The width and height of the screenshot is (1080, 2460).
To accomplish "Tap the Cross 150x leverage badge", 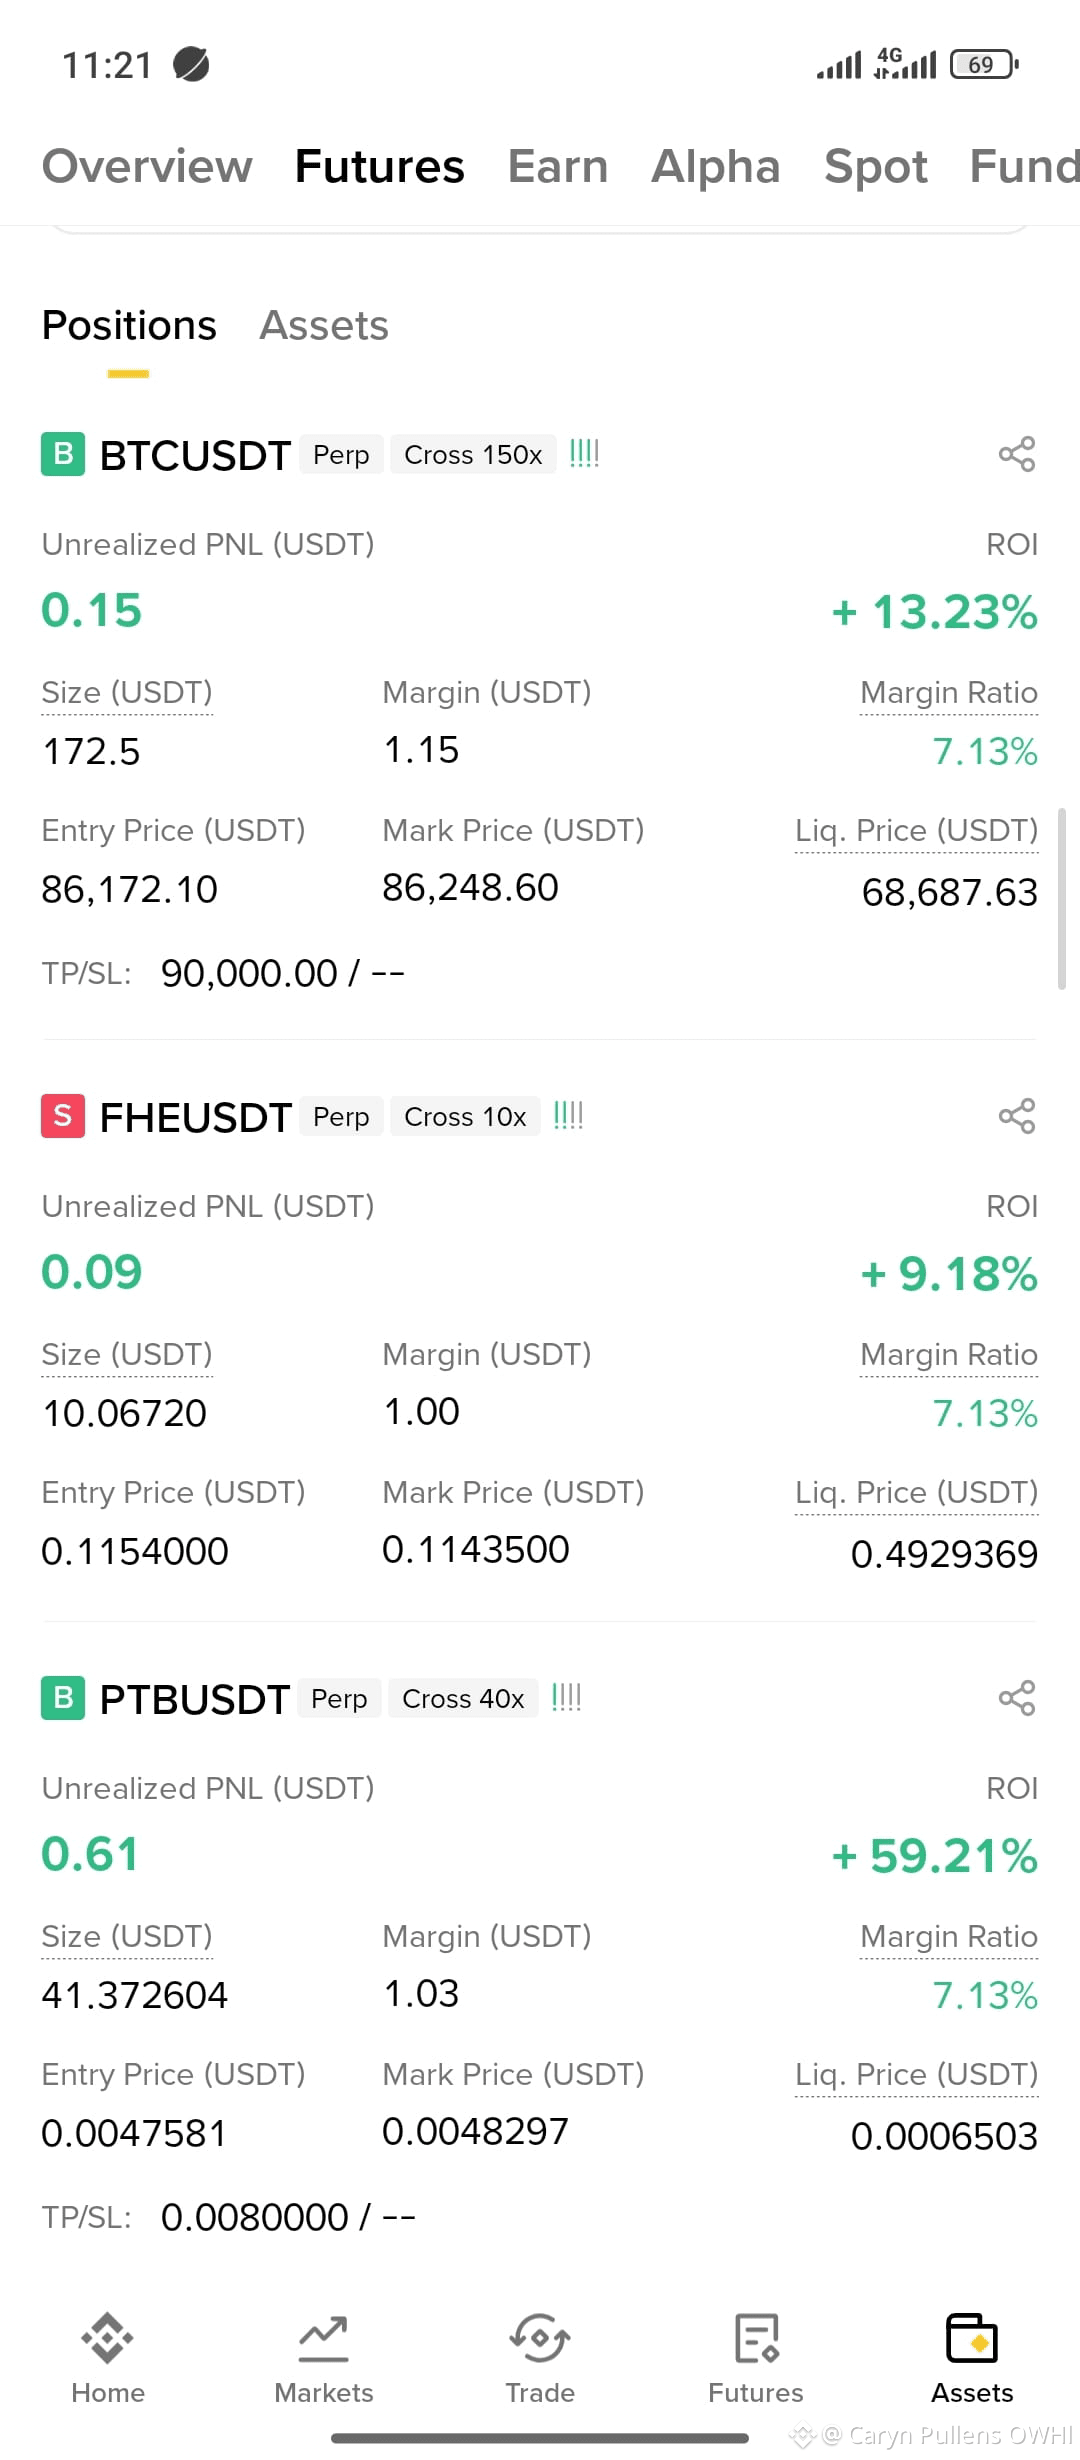I will click(x=473, y=455).
